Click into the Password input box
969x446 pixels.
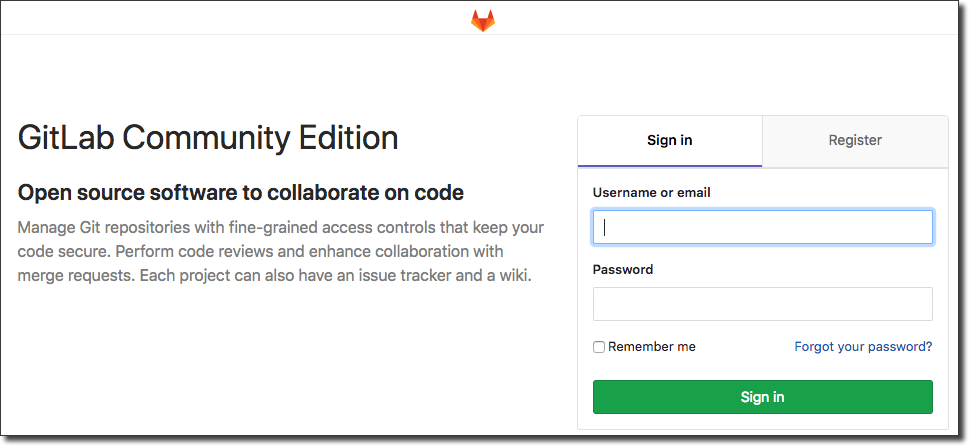tap(762, 304)
